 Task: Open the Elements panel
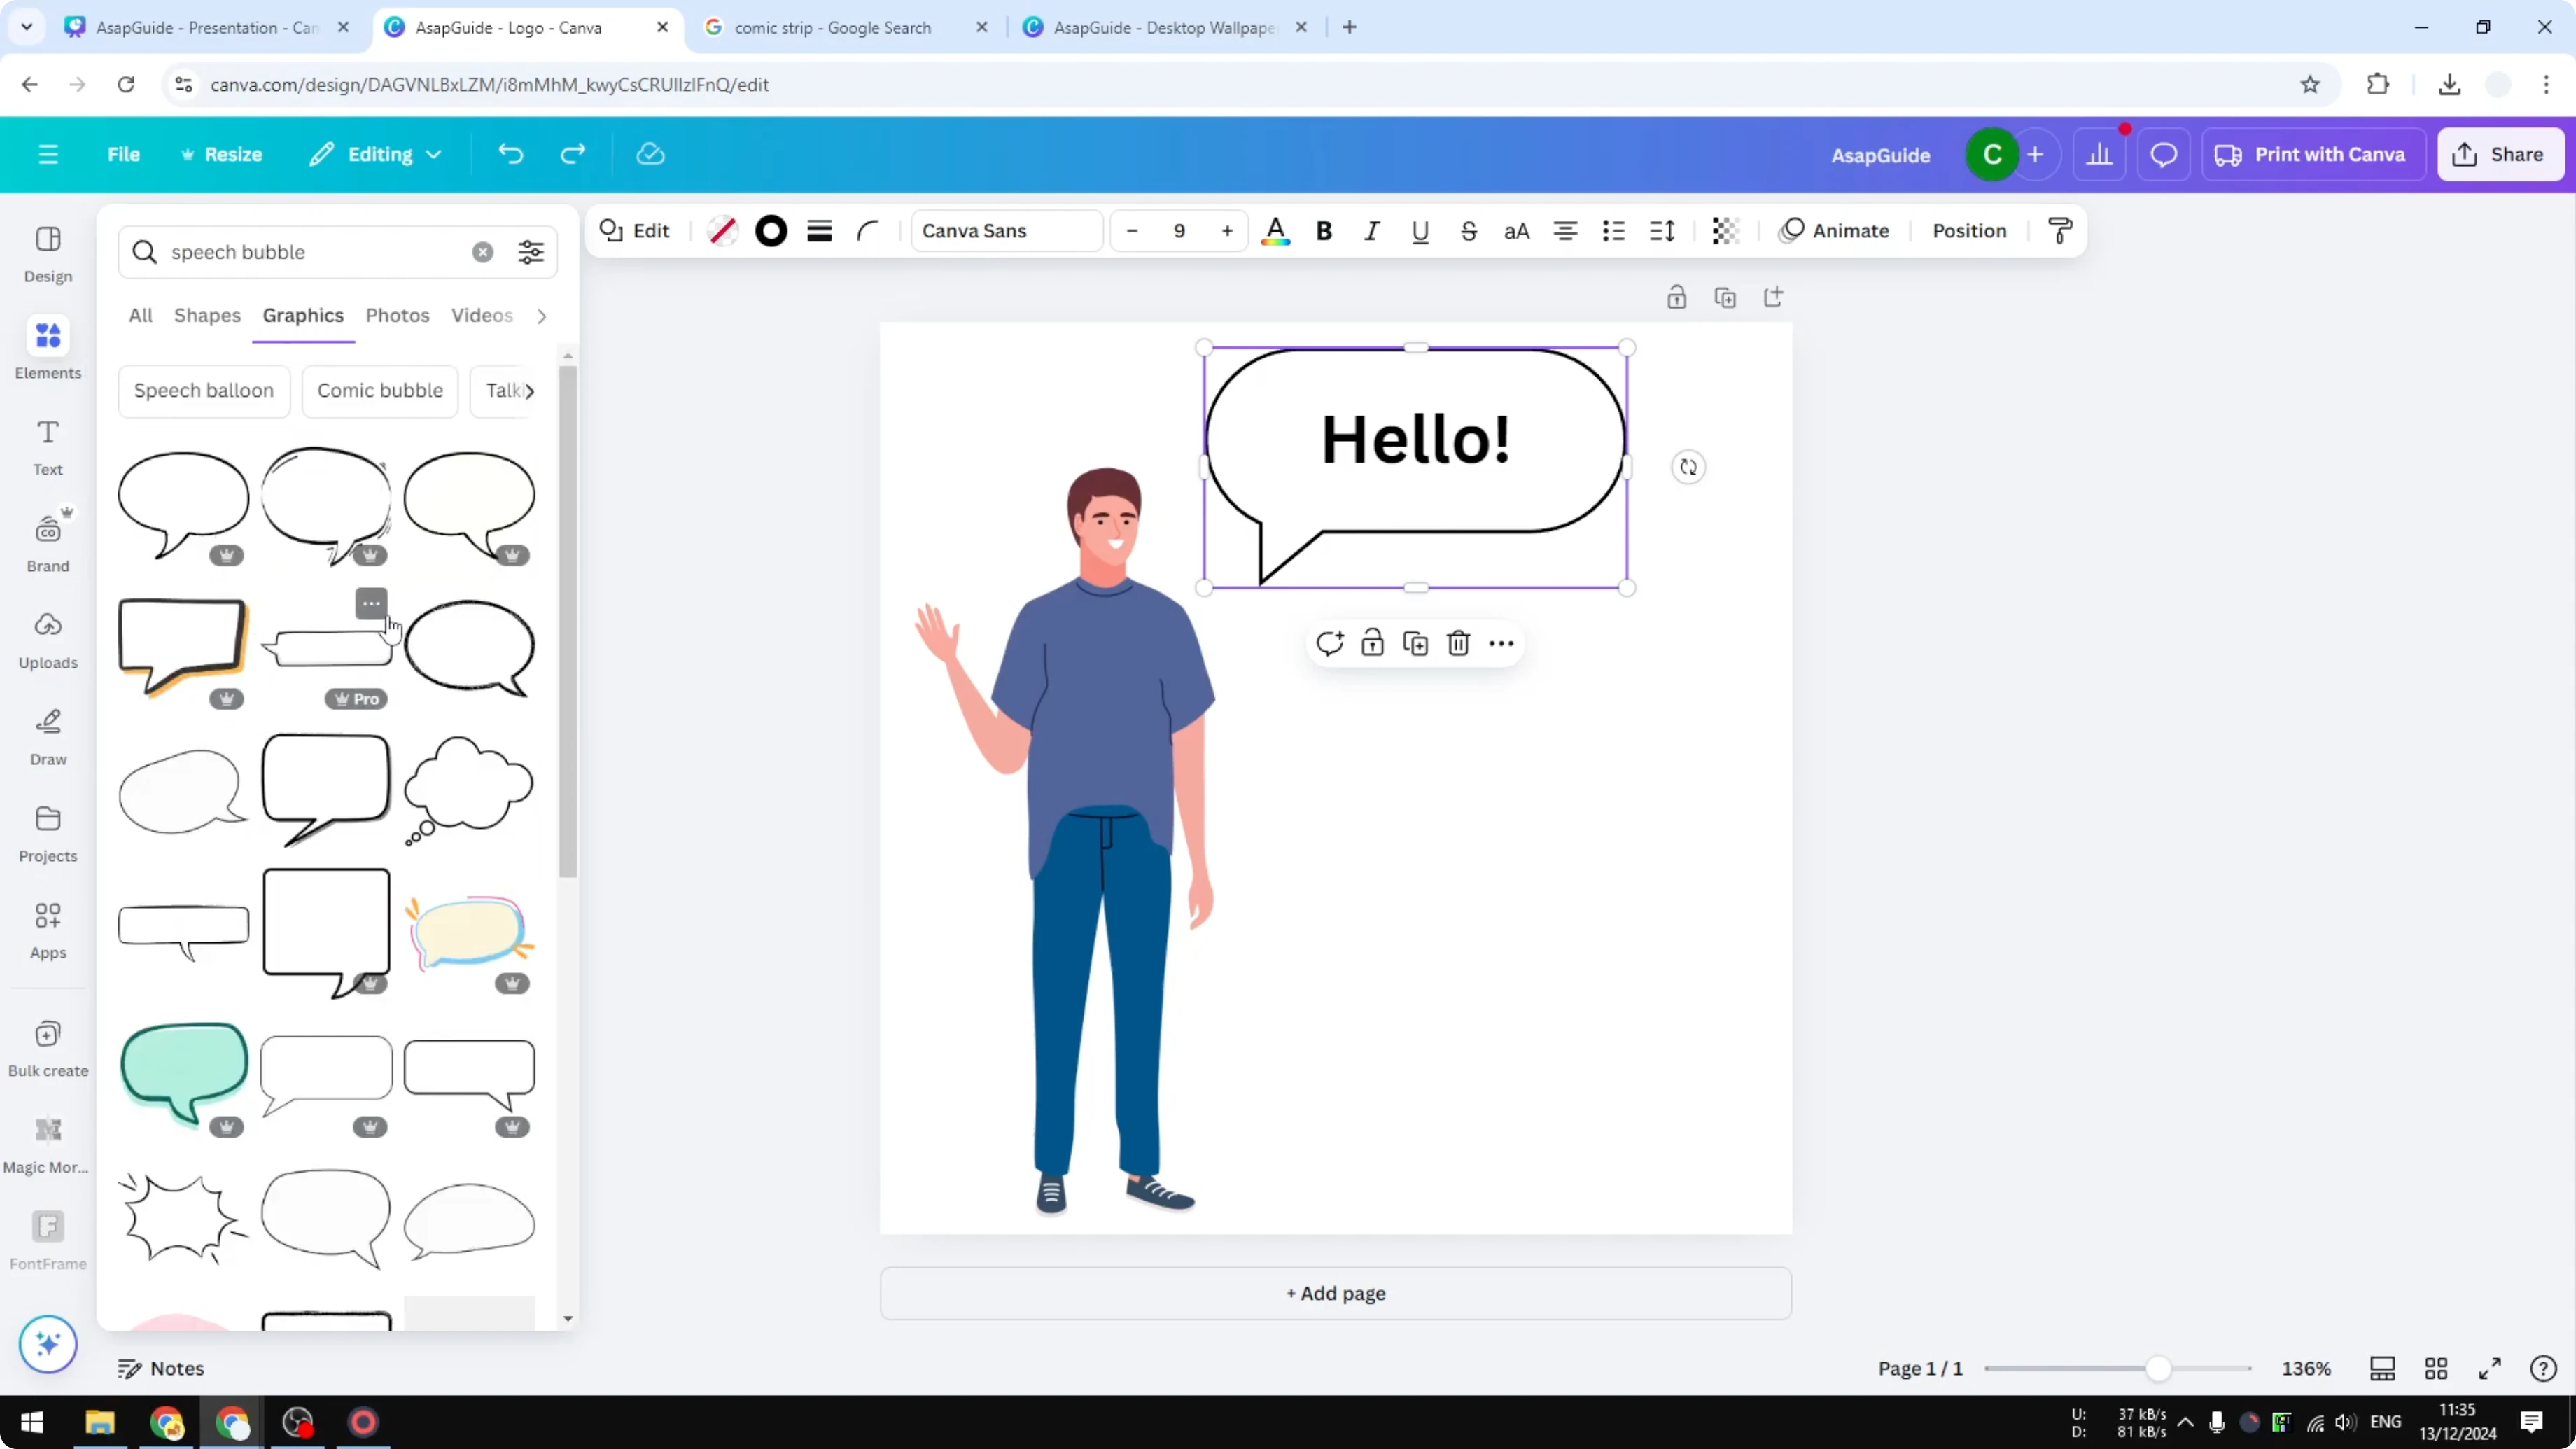(x=47, y=348)
